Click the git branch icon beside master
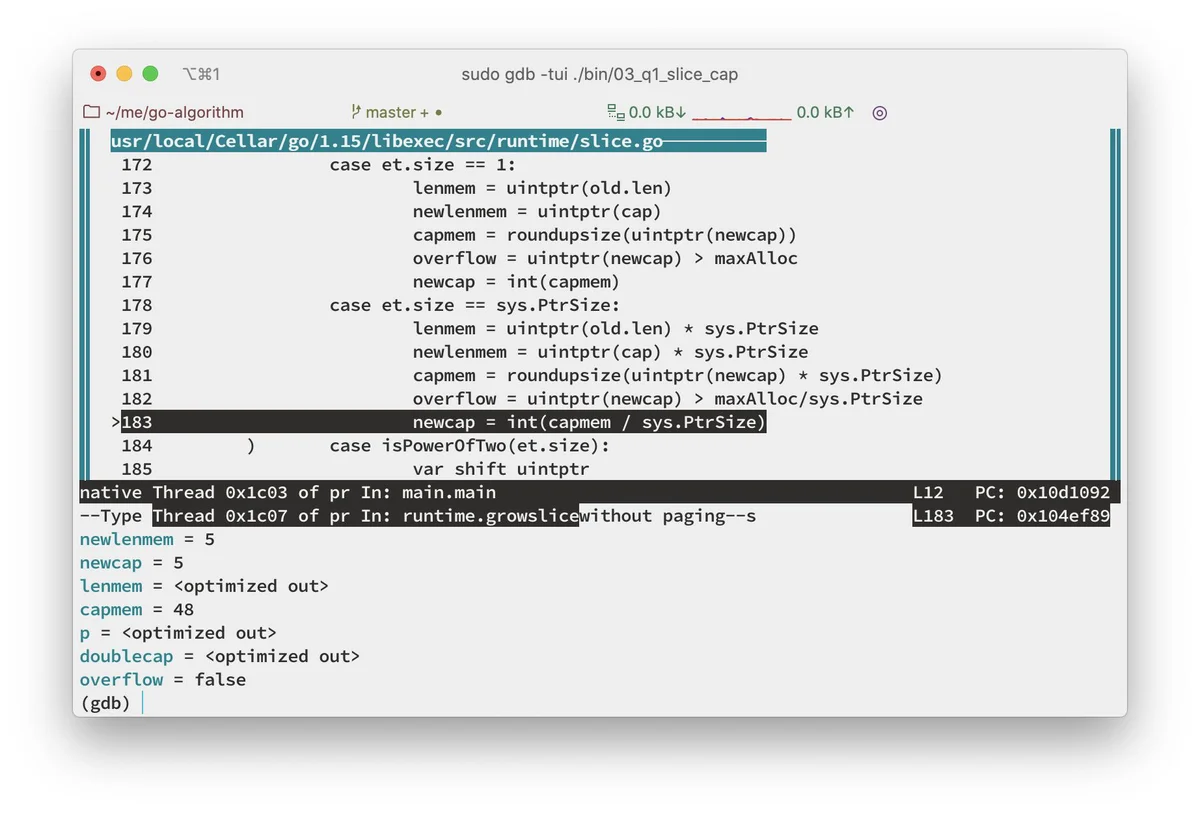 pyautogui.click(x=356, y=112)
